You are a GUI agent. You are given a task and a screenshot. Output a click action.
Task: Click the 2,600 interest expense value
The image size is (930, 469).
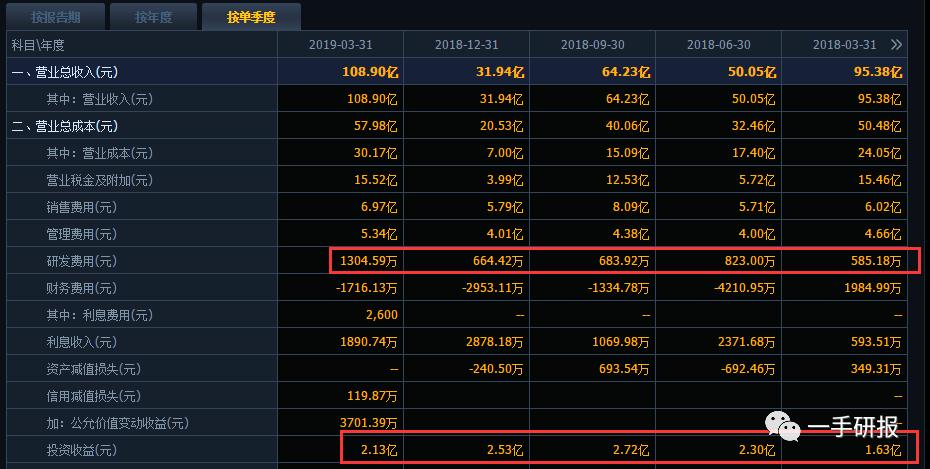click(x=382, y=315)
